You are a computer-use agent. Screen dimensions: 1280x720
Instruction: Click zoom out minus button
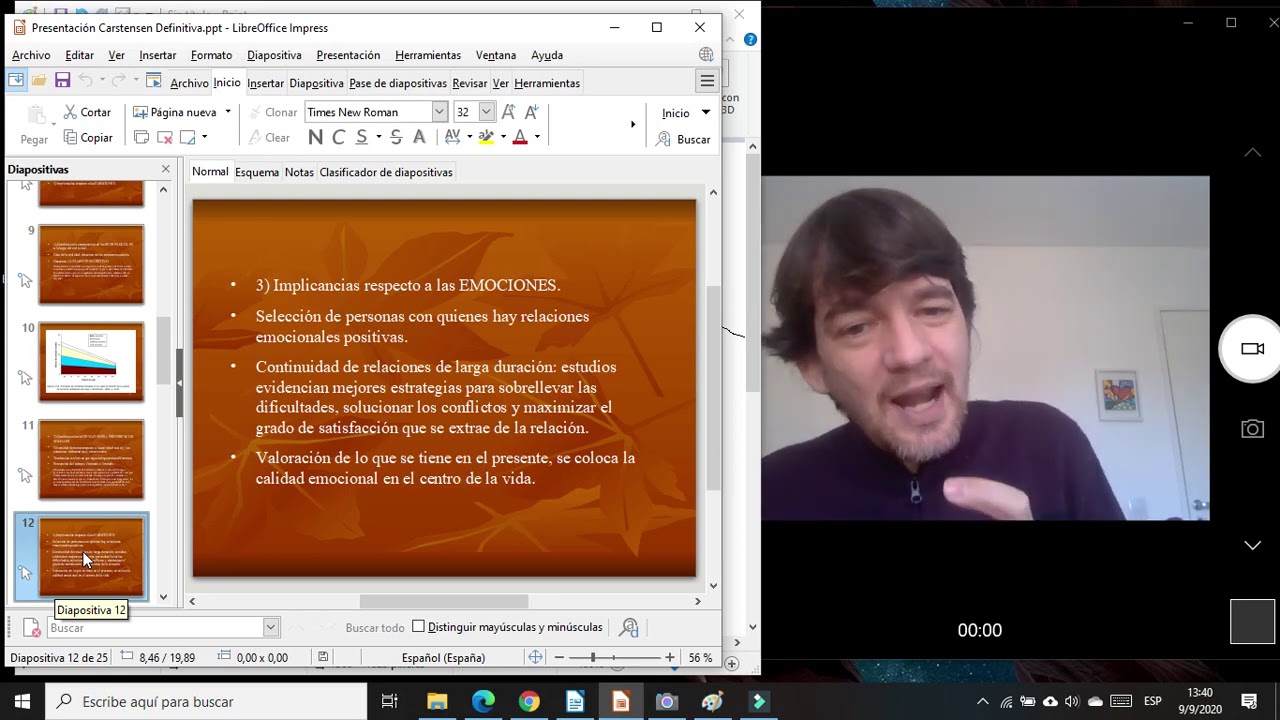pos(560,657)
